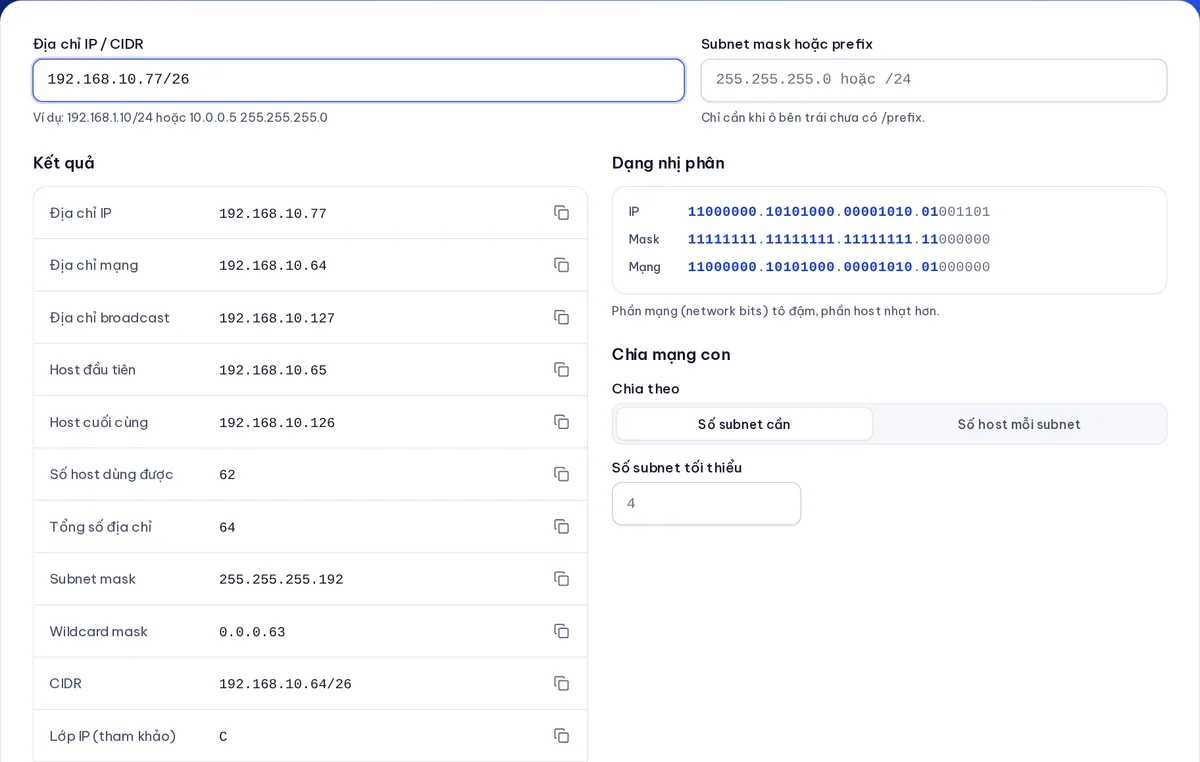Select first host 192.168.10.65
This screenshot has width=1200, height=762.
click(273, 370)
